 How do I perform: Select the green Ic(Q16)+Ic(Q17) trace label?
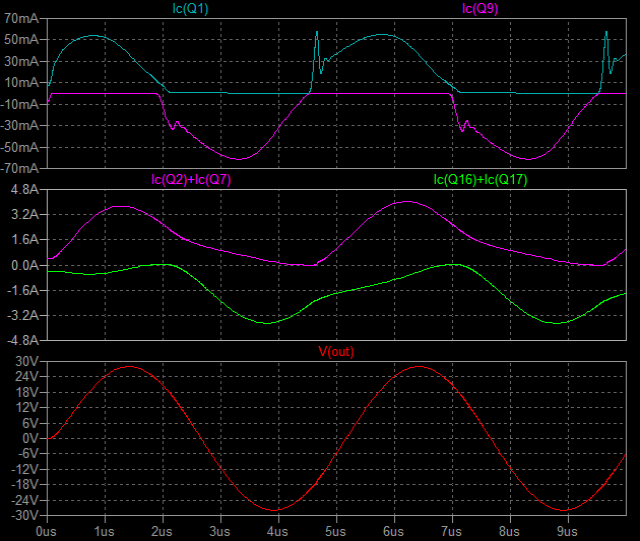[481, 180]
